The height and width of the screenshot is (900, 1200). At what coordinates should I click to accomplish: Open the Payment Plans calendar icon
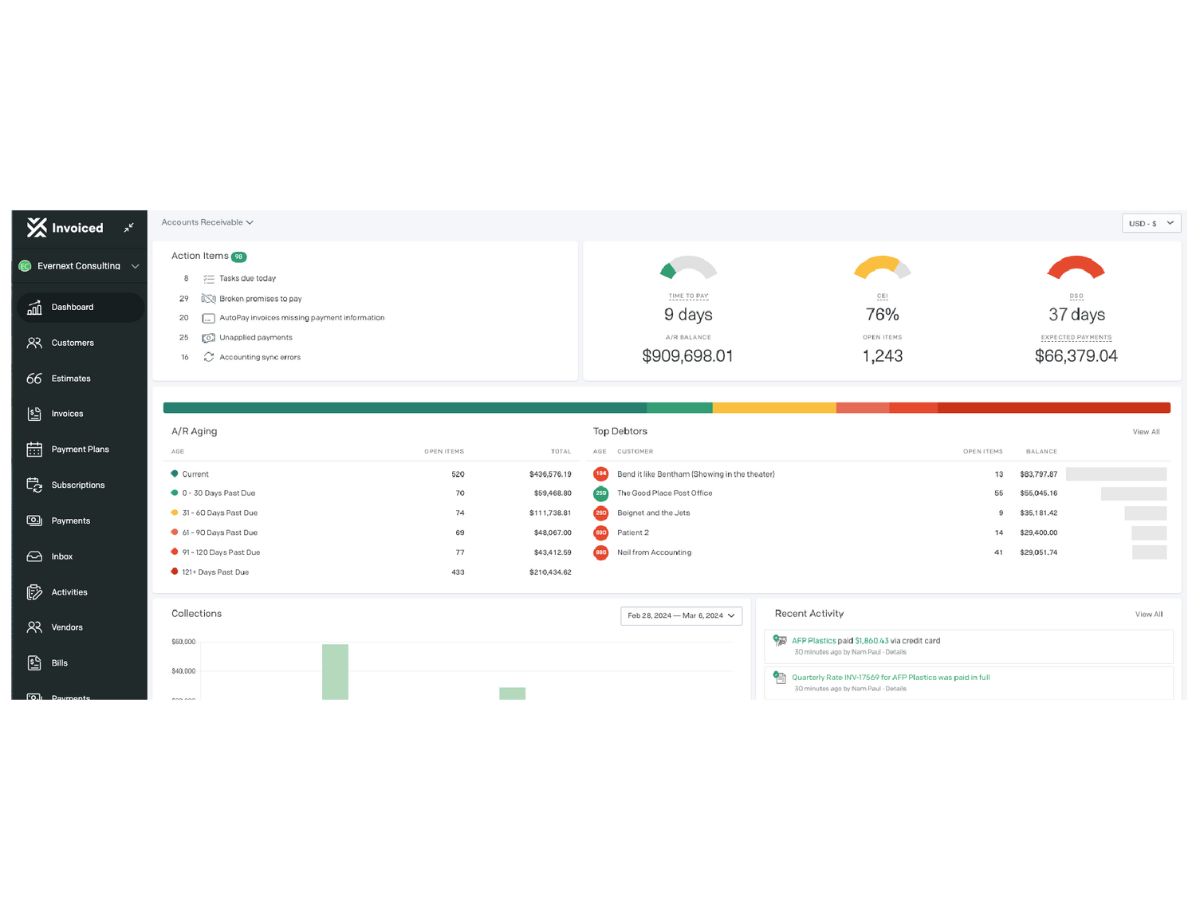click(34, 449)
